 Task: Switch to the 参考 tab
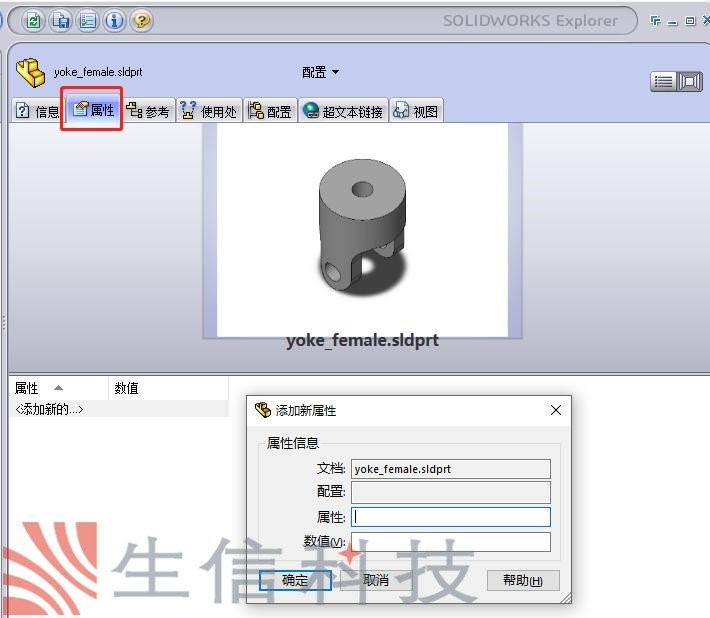[x=148, y=111]
